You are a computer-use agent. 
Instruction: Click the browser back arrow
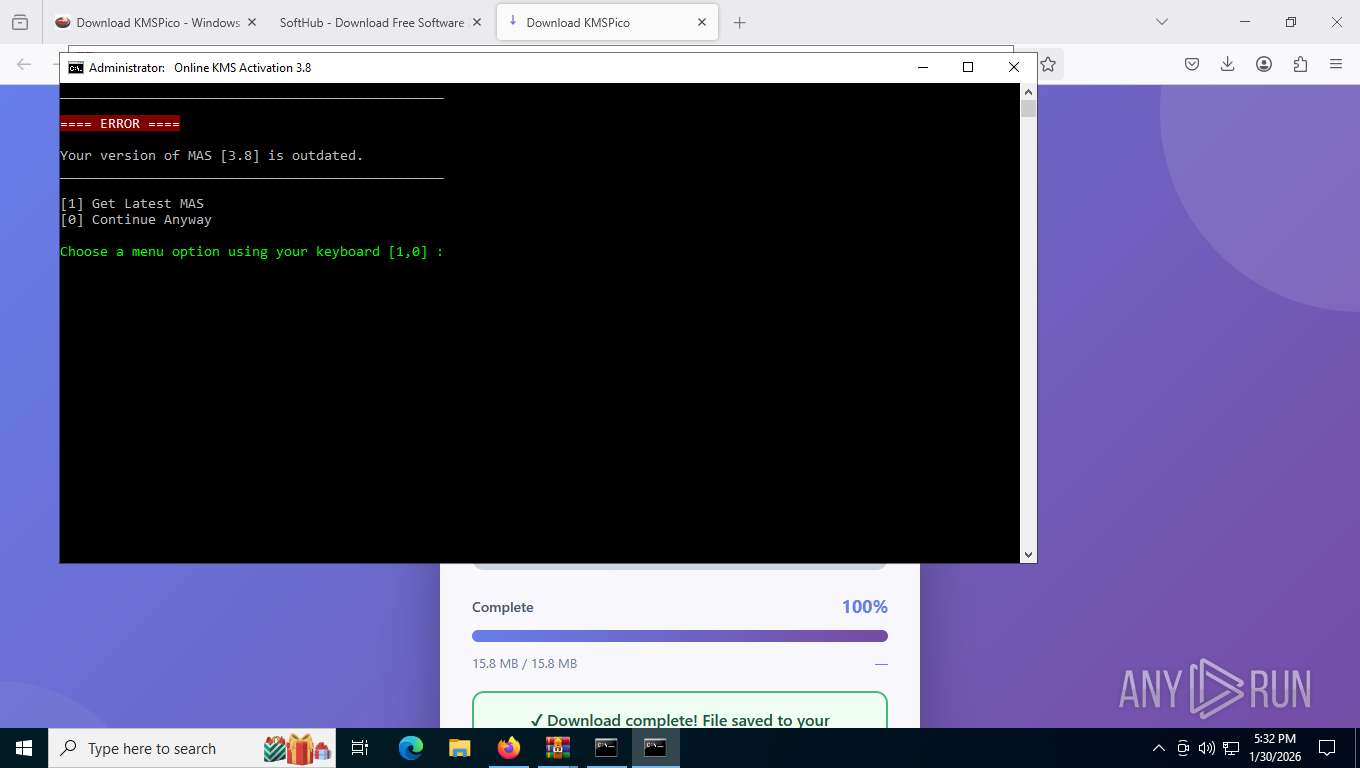click(x=24, y=64)
